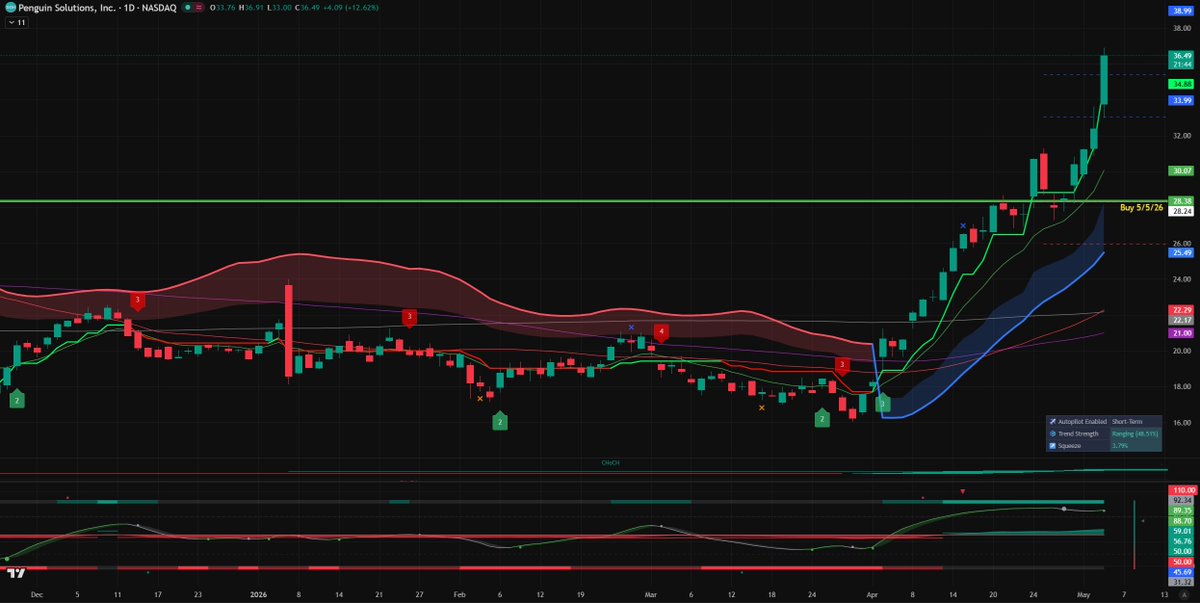Click the green '3' buy marker in April
This screenshot has height=603, width=1200.
pyautogui.click(x=883, y=403)
